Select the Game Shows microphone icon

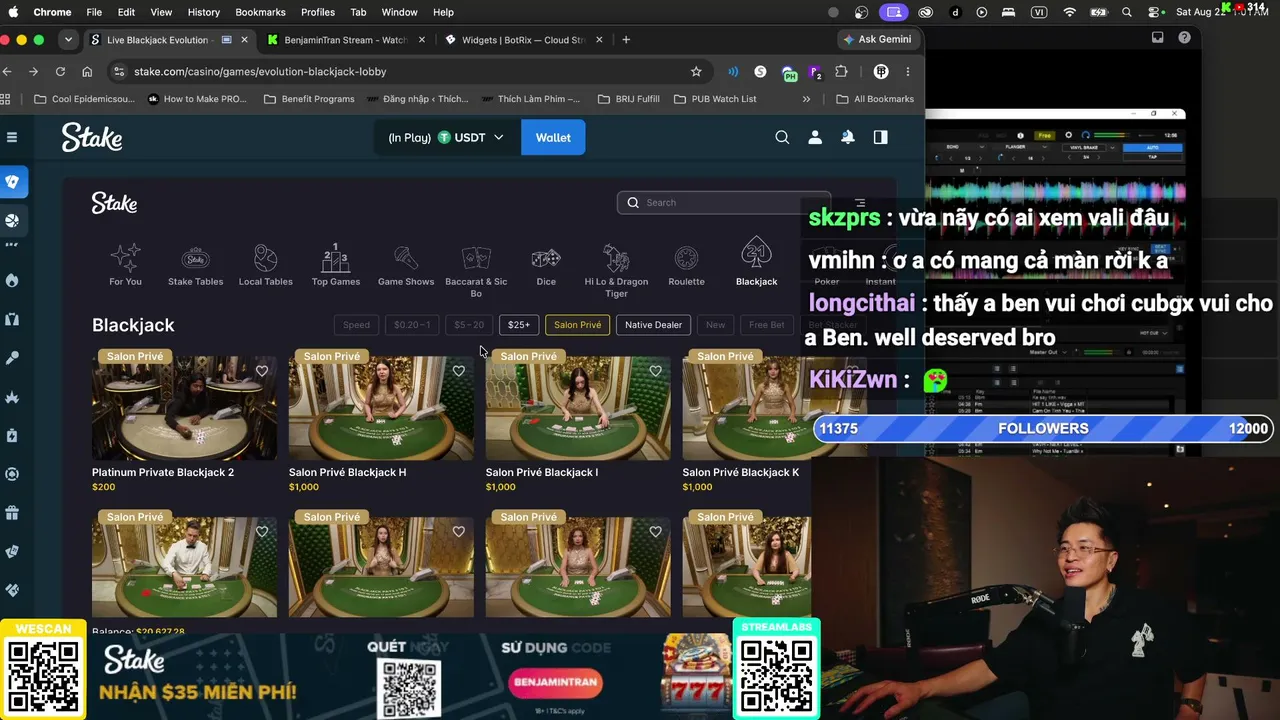(406, 258)
